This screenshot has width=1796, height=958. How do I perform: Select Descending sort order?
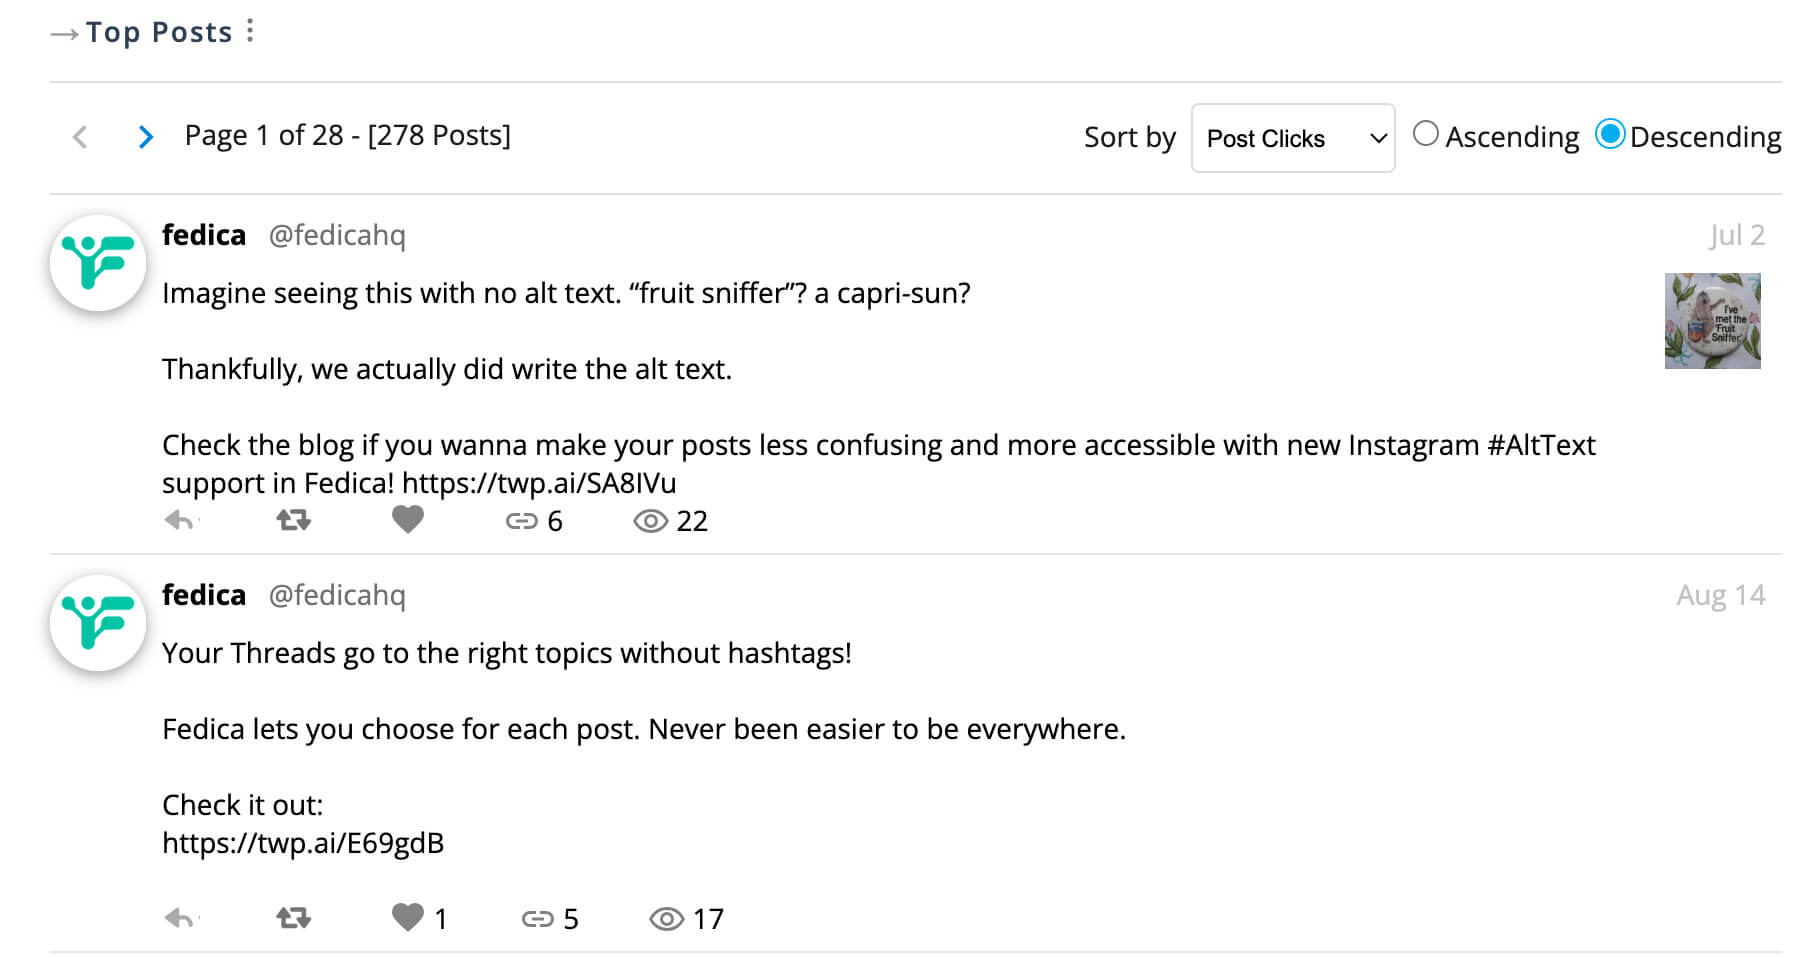1610,134
